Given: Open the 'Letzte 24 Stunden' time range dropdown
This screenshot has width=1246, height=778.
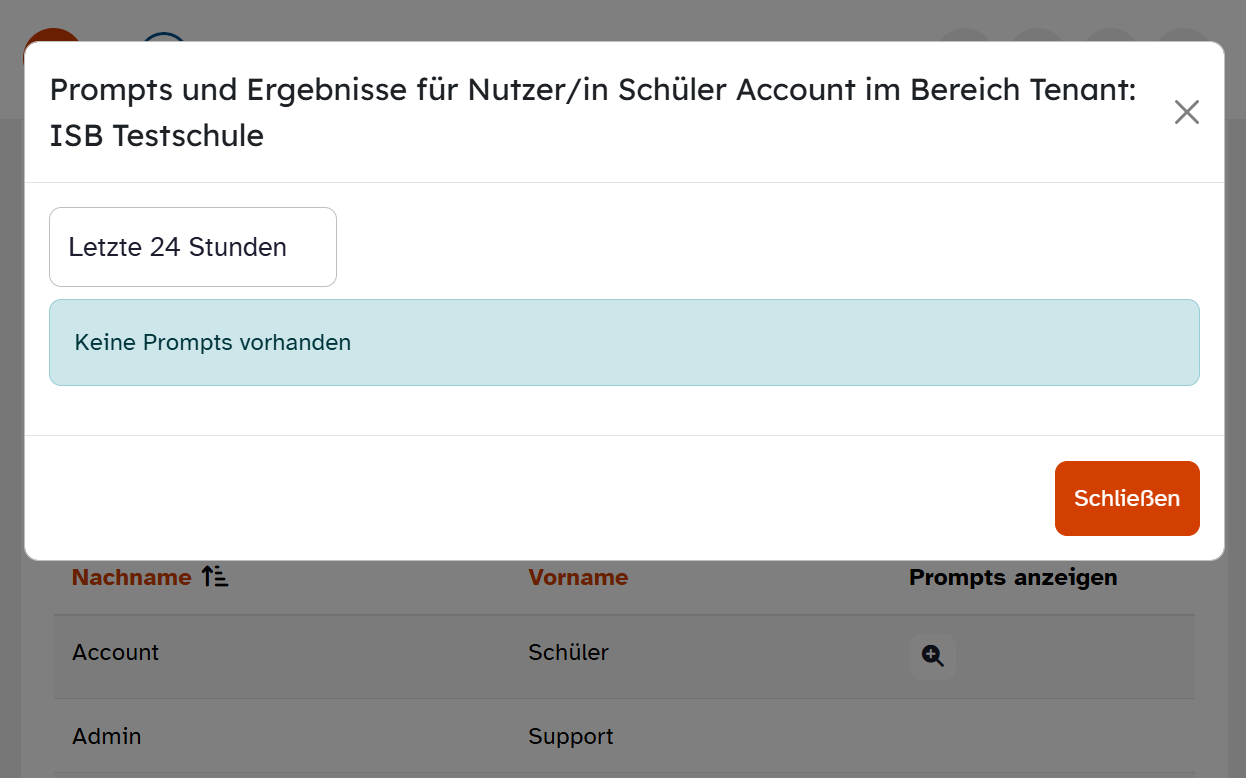Looking at the screenshot, I should 193,247.
